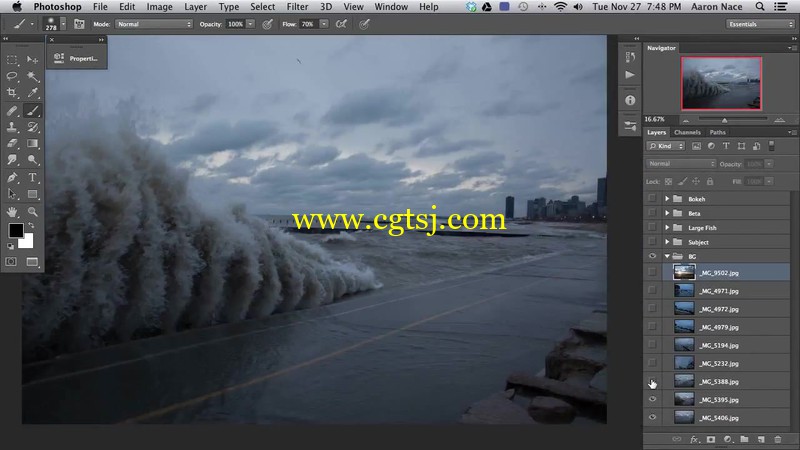Create new group folder in Layers
800x450 pixels.
click(x=744, y=439)
